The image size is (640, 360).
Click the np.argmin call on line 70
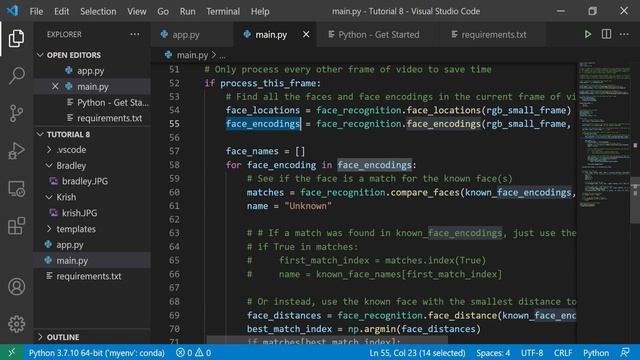(414, 329)
